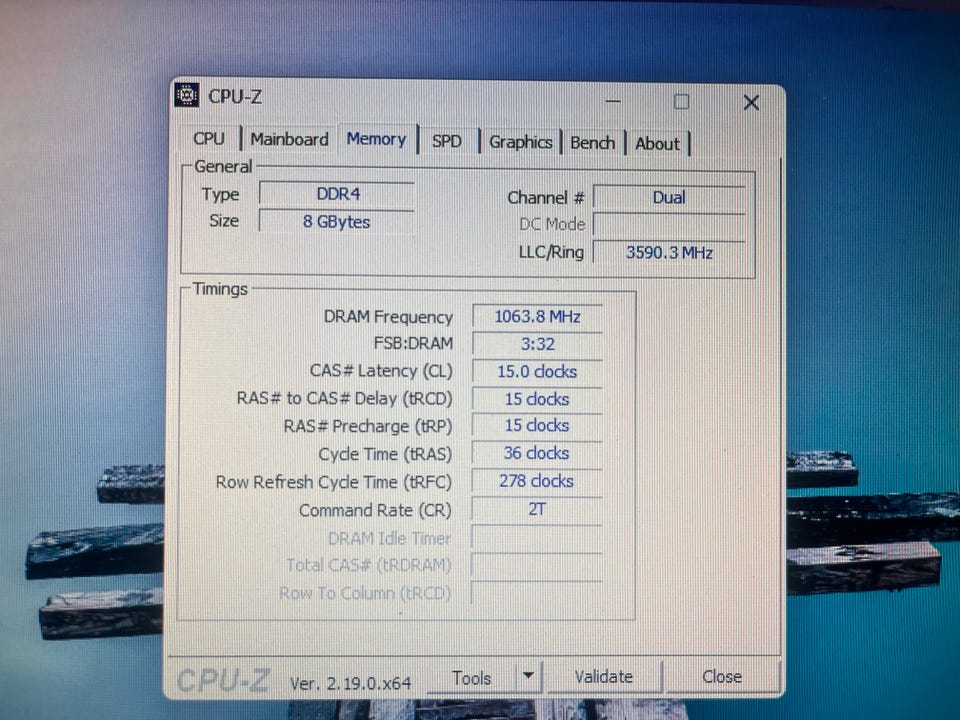Click the 3590.3 MHz LLC/Ring value
This screenshot has width=960, height=720.
pyautogui.click(x=669, y=253)
